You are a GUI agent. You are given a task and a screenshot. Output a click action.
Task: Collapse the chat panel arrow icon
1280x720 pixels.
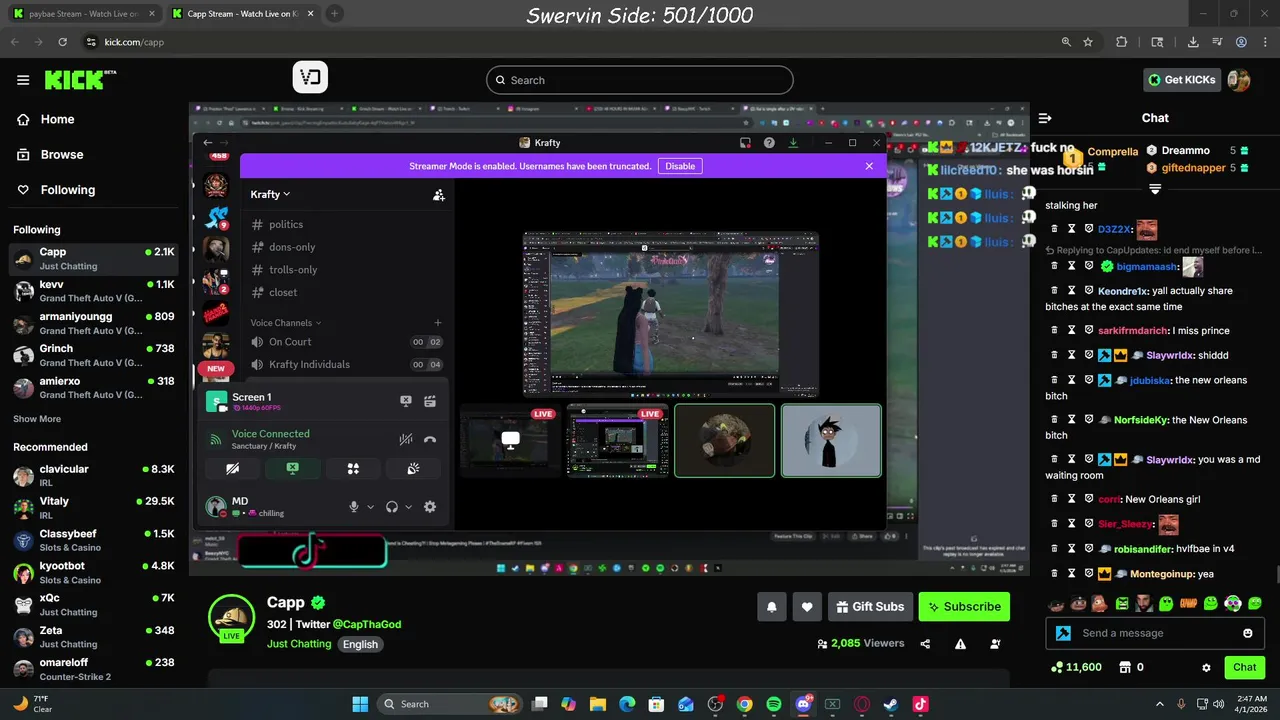point(1045,118)
